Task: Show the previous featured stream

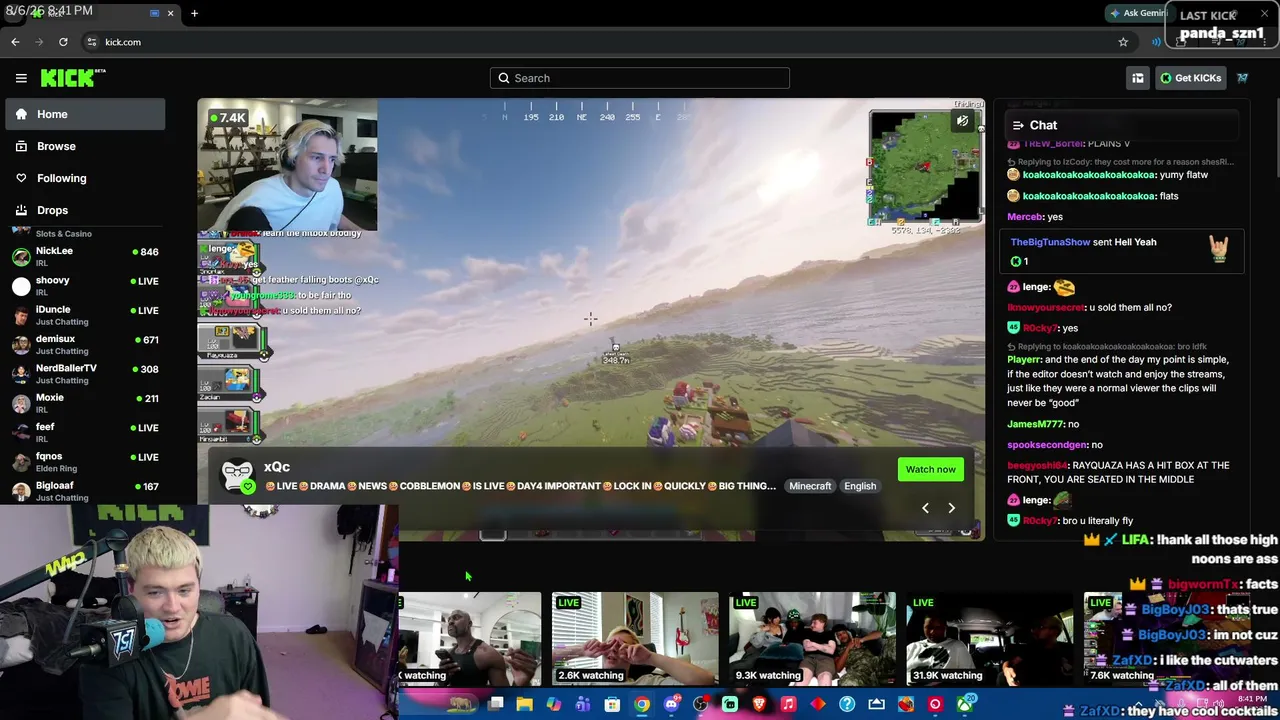Action: pyautogui.click(x=925, y=508)
